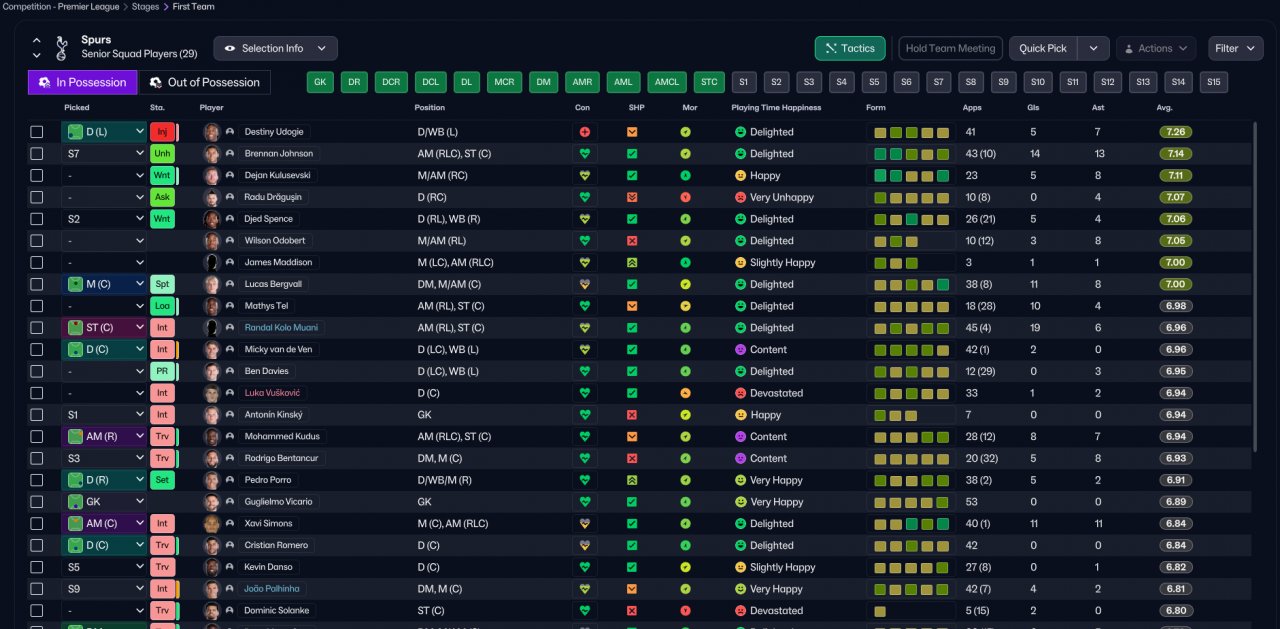Image resolution: width=1280 pixels, height=629 pixels.
Task: Open Randal Kolo Muani's player link
Action: [283, 328]
